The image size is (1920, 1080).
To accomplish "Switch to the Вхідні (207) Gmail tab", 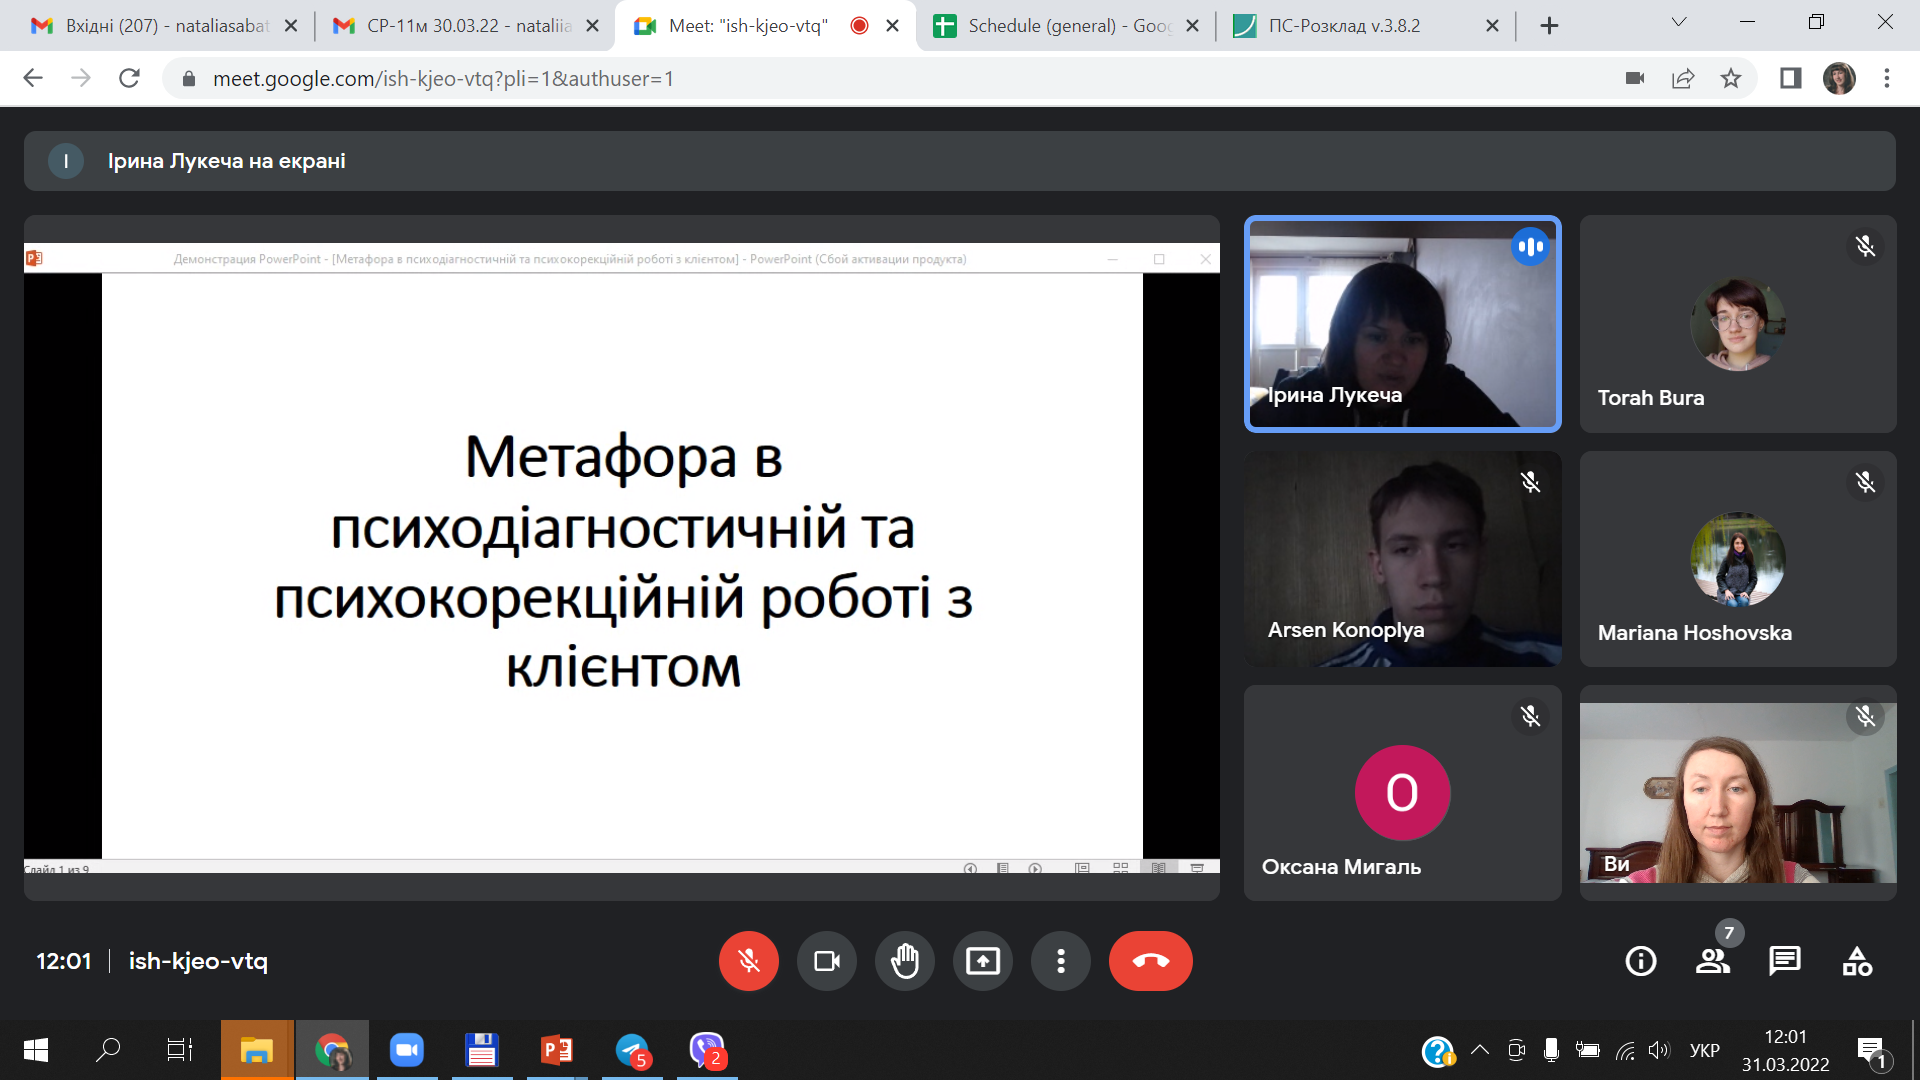I will pyautogui.click(x=165, y=26).
